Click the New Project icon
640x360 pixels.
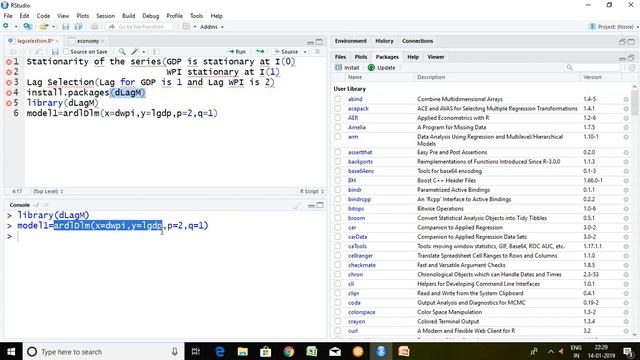coord(27,27)
